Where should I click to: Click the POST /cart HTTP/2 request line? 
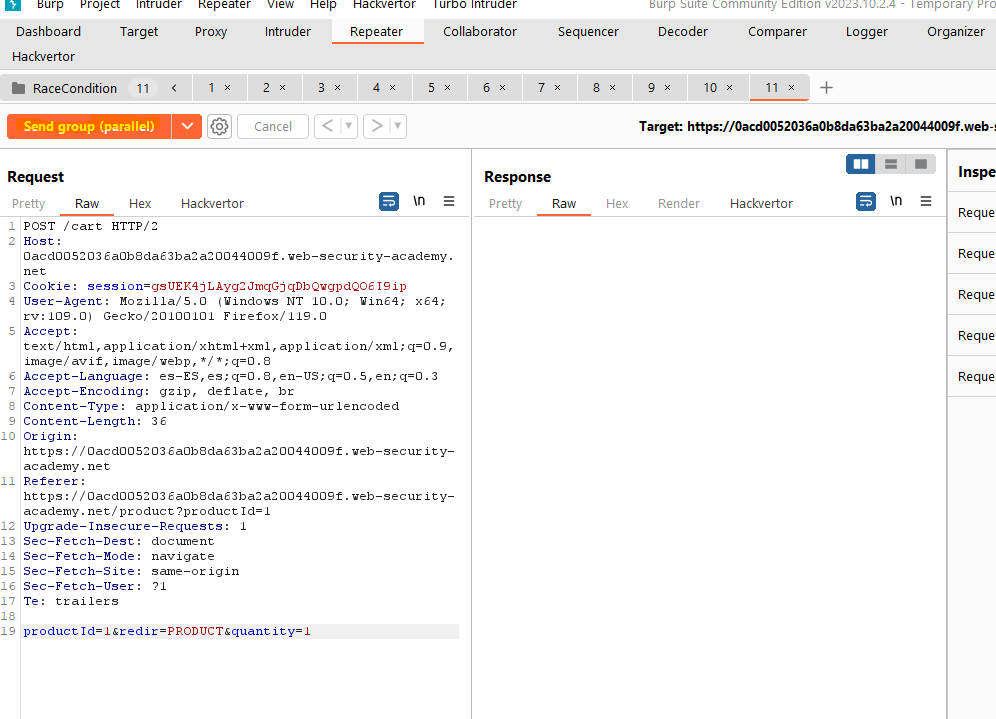91,226
